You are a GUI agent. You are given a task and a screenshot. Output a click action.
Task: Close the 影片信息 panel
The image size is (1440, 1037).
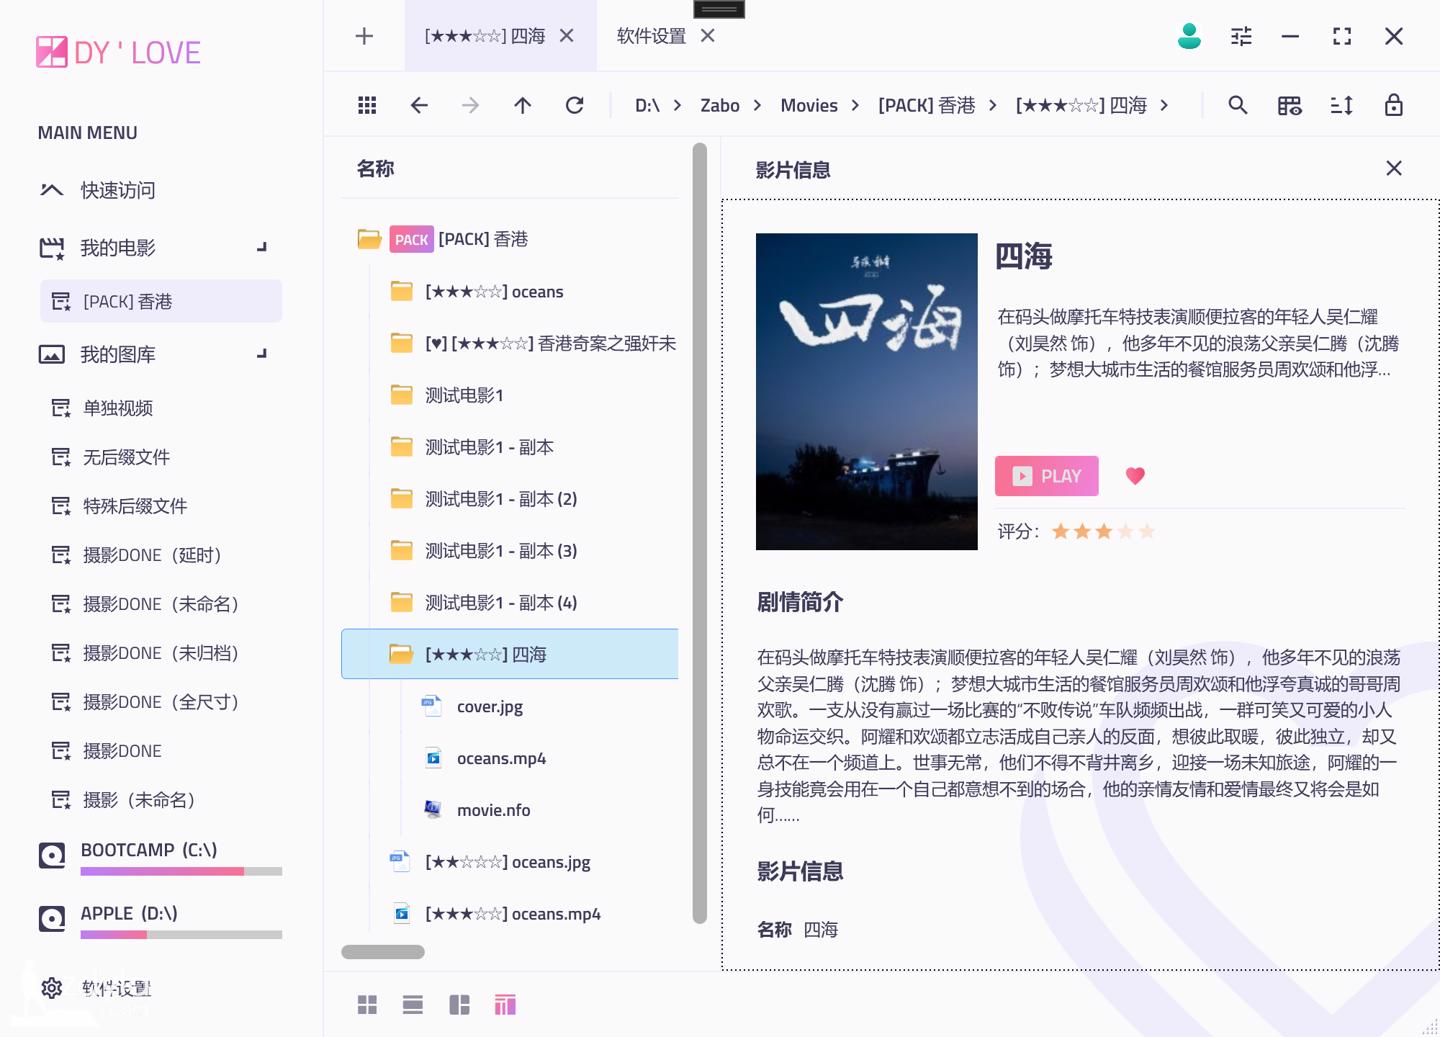(x=1394, y=168)
